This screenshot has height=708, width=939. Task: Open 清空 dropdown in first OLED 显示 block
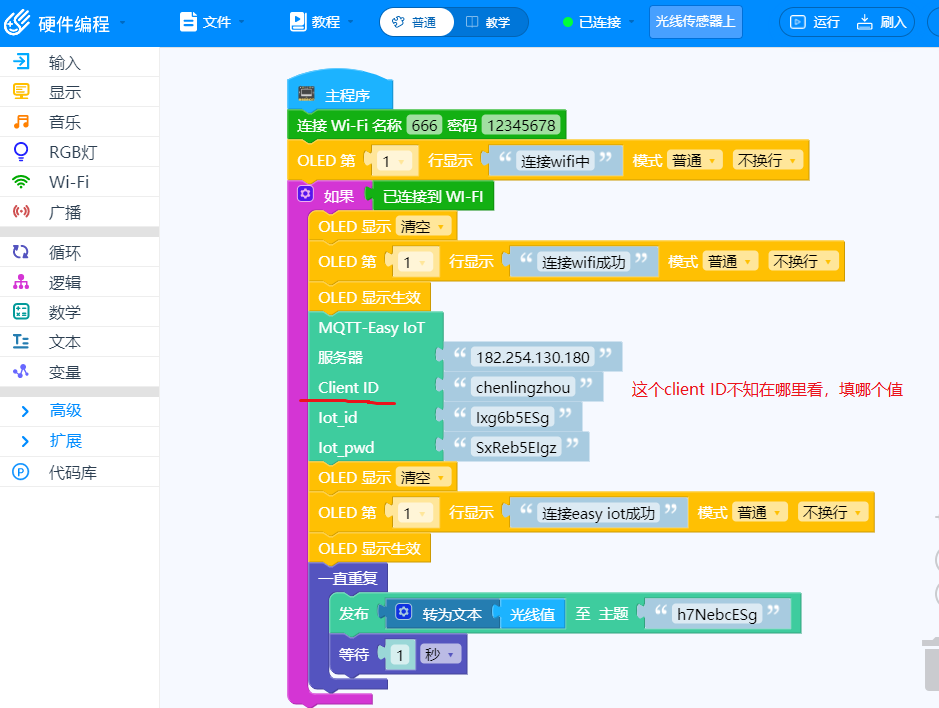click(423, 227)
